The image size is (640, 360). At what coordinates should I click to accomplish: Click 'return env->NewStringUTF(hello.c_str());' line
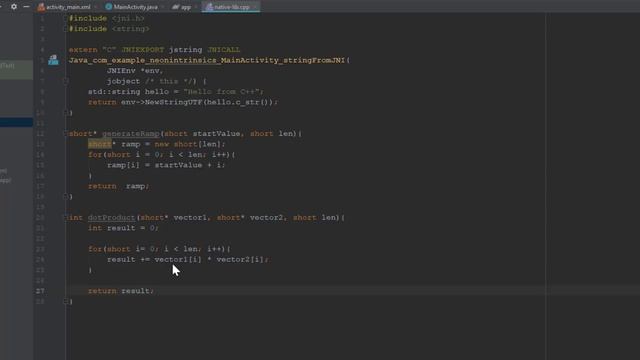tap(183, 102)
